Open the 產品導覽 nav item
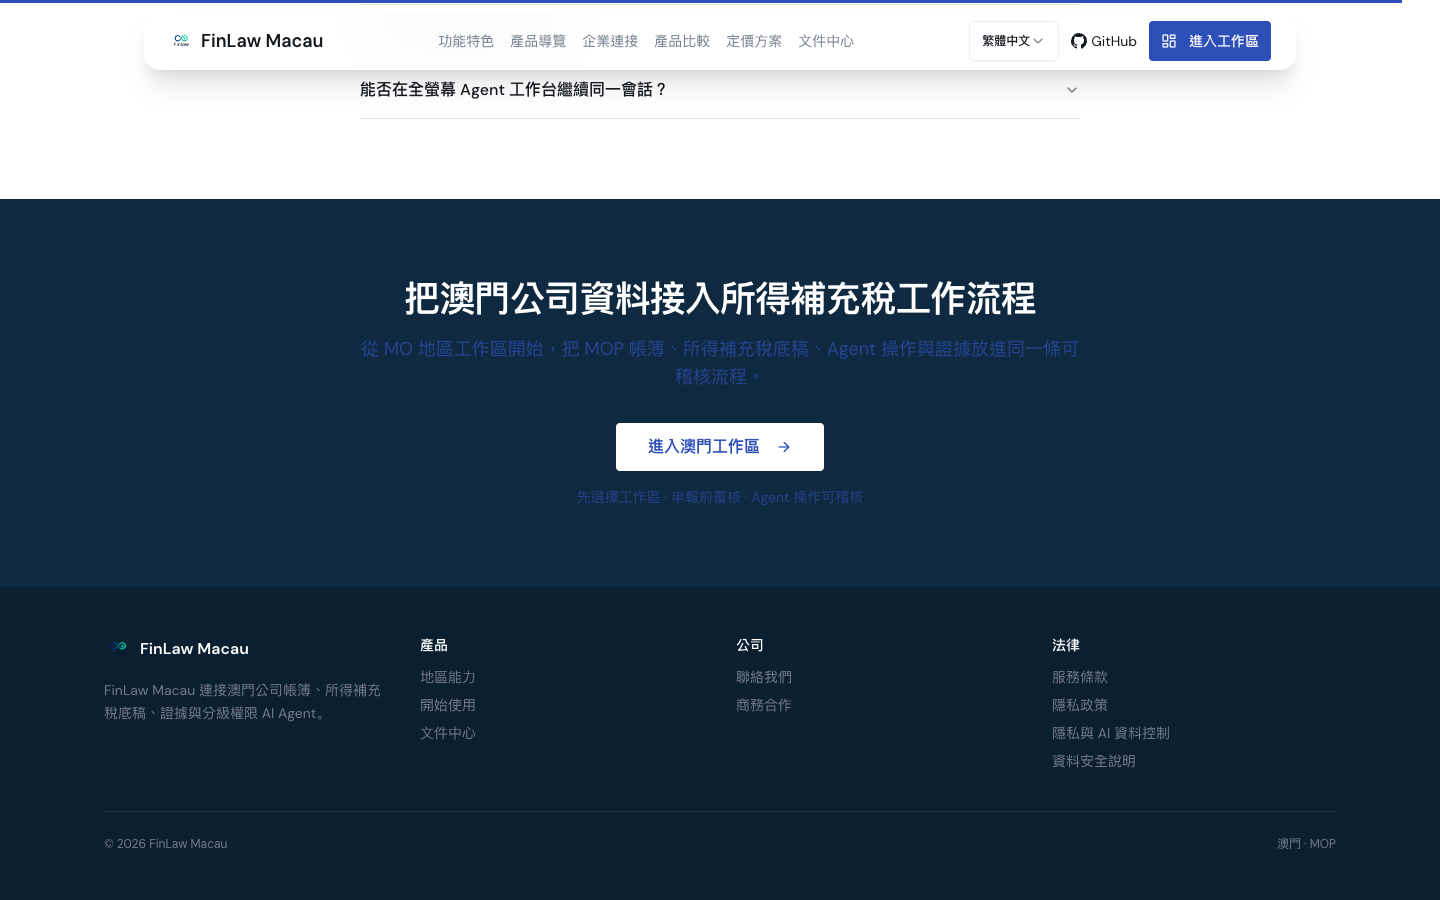The width and height of the screenshot is (1440, 900). (x=538, y=41)
